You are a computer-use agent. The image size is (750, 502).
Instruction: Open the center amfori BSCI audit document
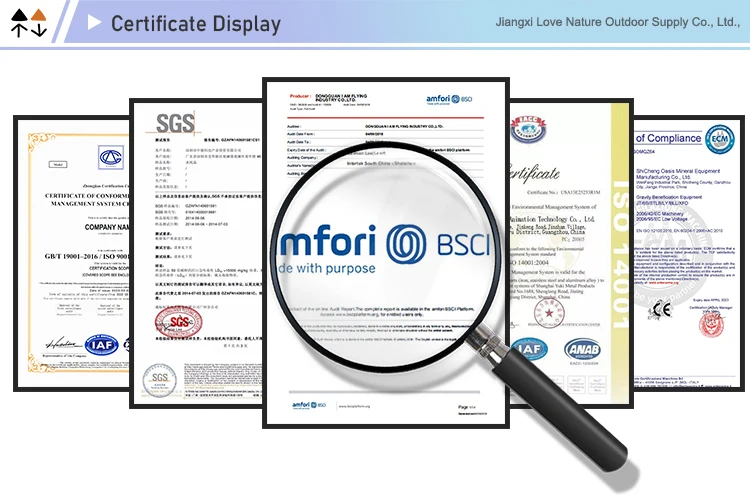[386, 252]
